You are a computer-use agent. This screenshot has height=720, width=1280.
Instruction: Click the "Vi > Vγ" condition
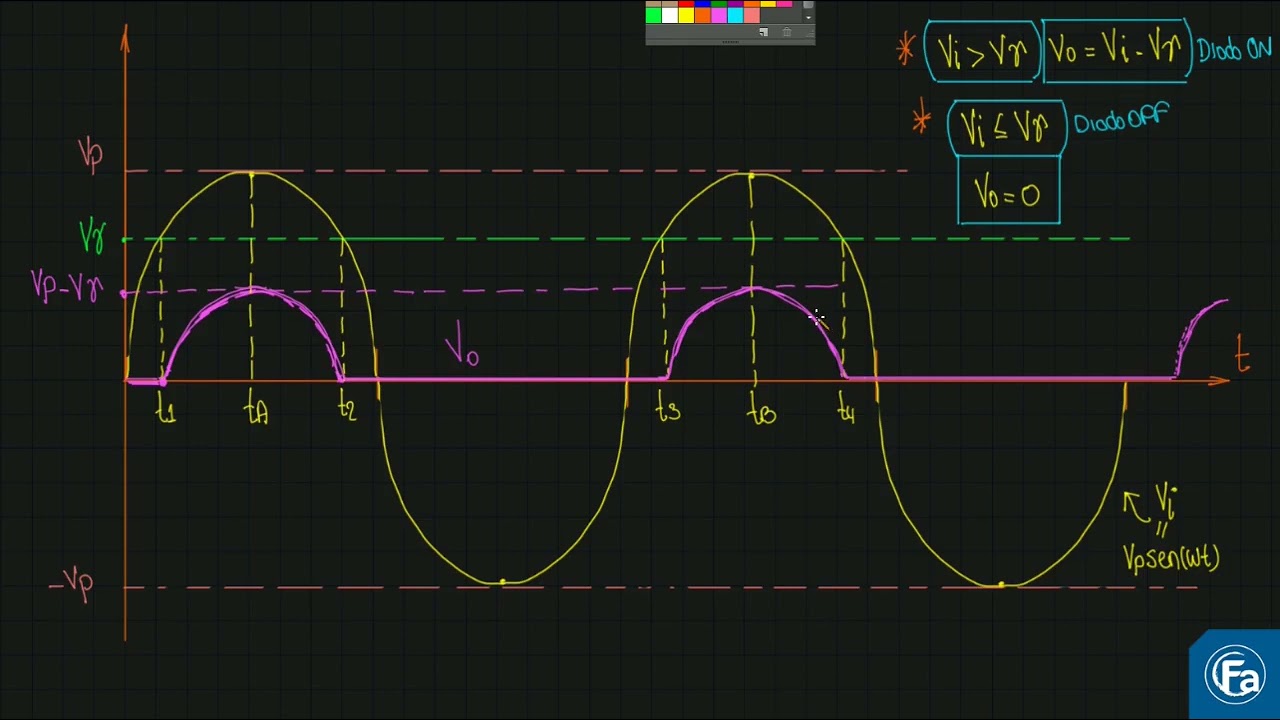[x=983, y=51]
